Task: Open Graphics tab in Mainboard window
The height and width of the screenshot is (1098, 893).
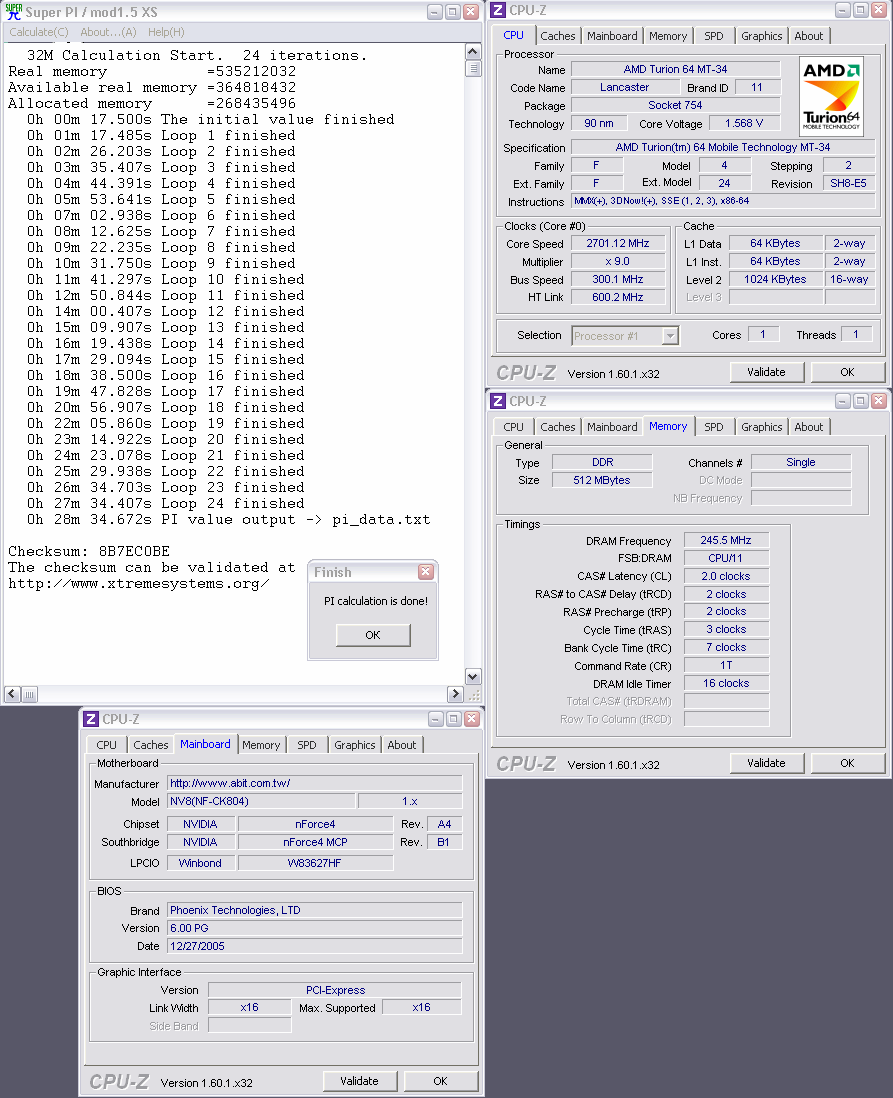Action: click(x=354, y=745)
